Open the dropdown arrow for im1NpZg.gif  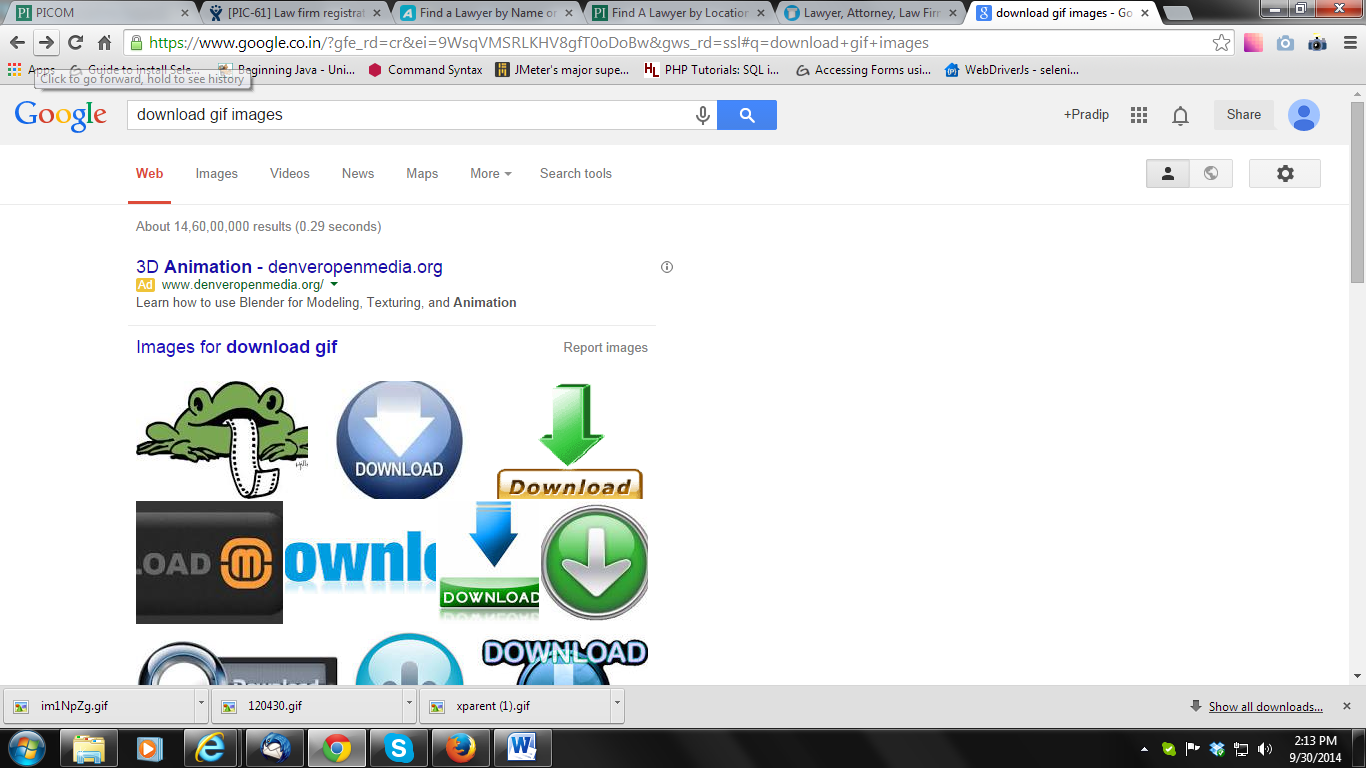[201, 704]
